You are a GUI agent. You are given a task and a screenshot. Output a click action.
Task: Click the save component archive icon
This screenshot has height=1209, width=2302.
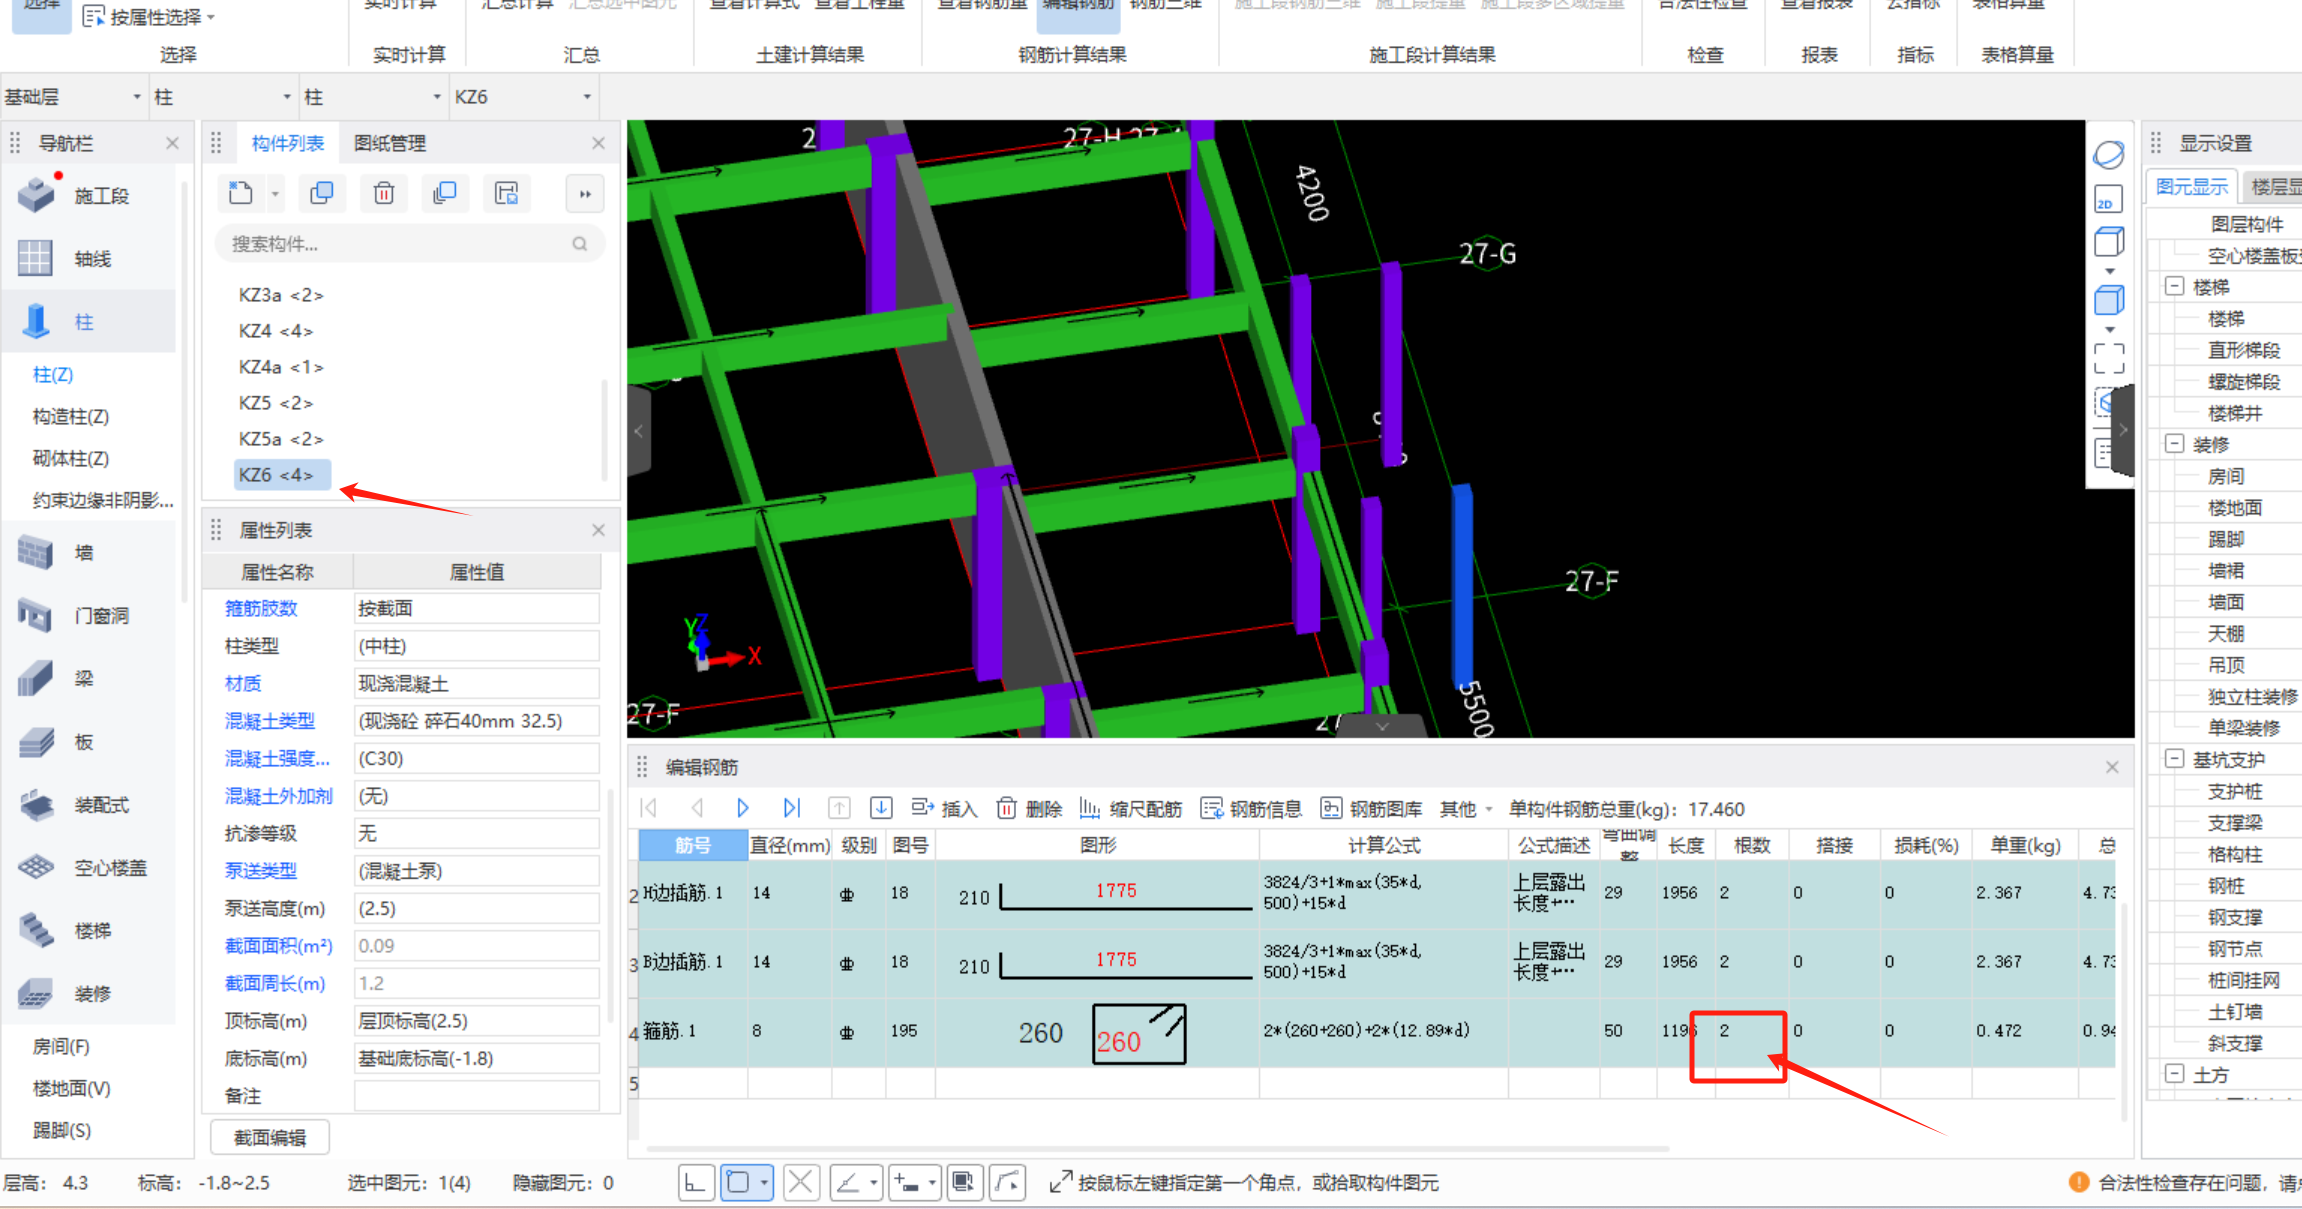507,193
